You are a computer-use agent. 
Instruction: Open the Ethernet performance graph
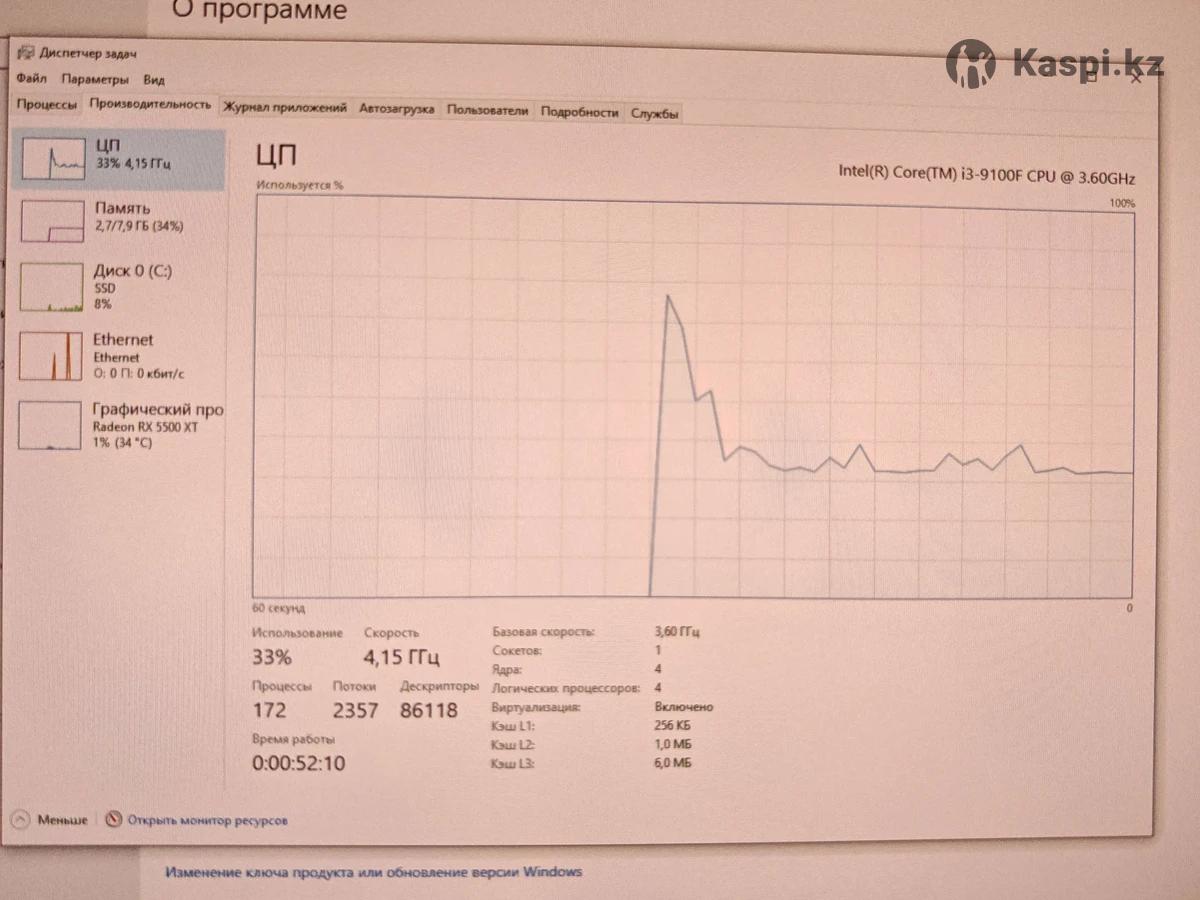pos(52,356)
